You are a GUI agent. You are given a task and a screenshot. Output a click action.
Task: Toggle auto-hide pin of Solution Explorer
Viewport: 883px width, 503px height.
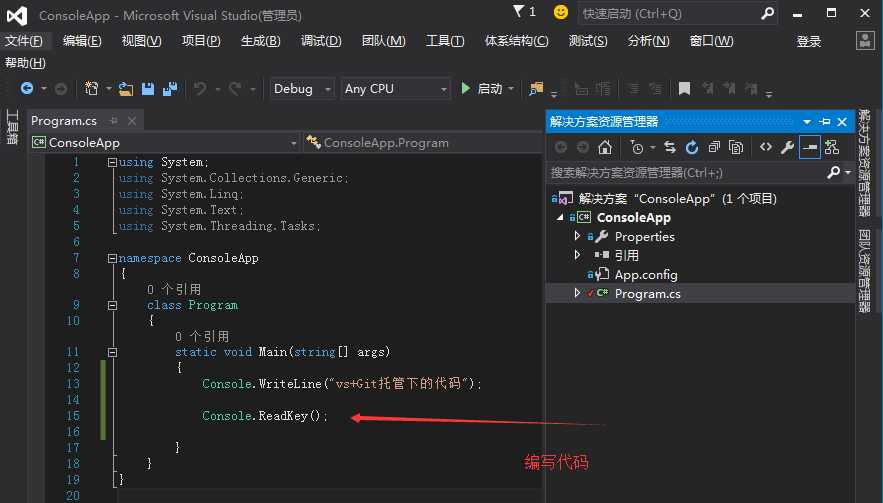coord(825,122)
